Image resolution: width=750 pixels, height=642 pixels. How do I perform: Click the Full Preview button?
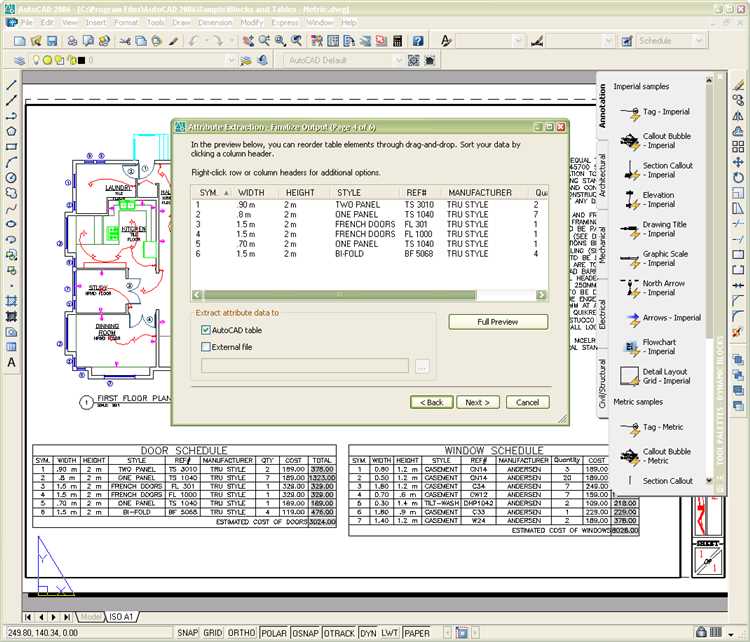pyautogui.click(x=498, y=322)
